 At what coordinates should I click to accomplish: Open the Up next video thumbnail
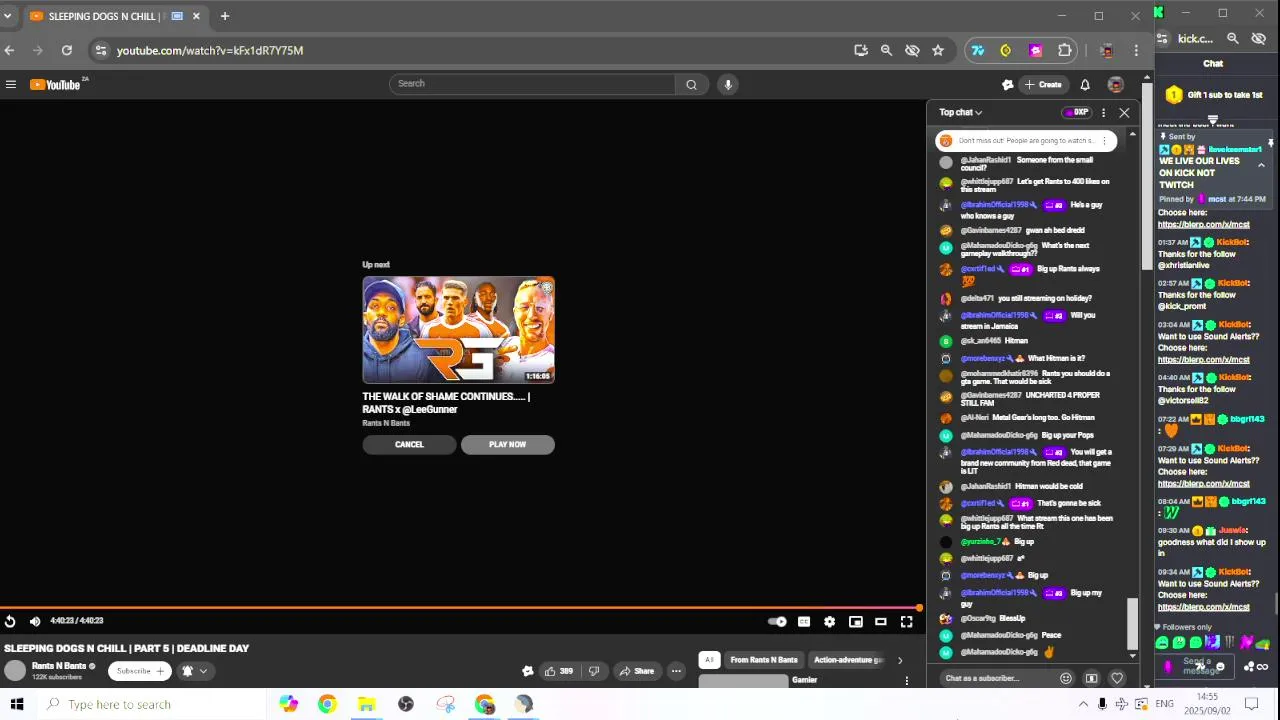point(458,330)
